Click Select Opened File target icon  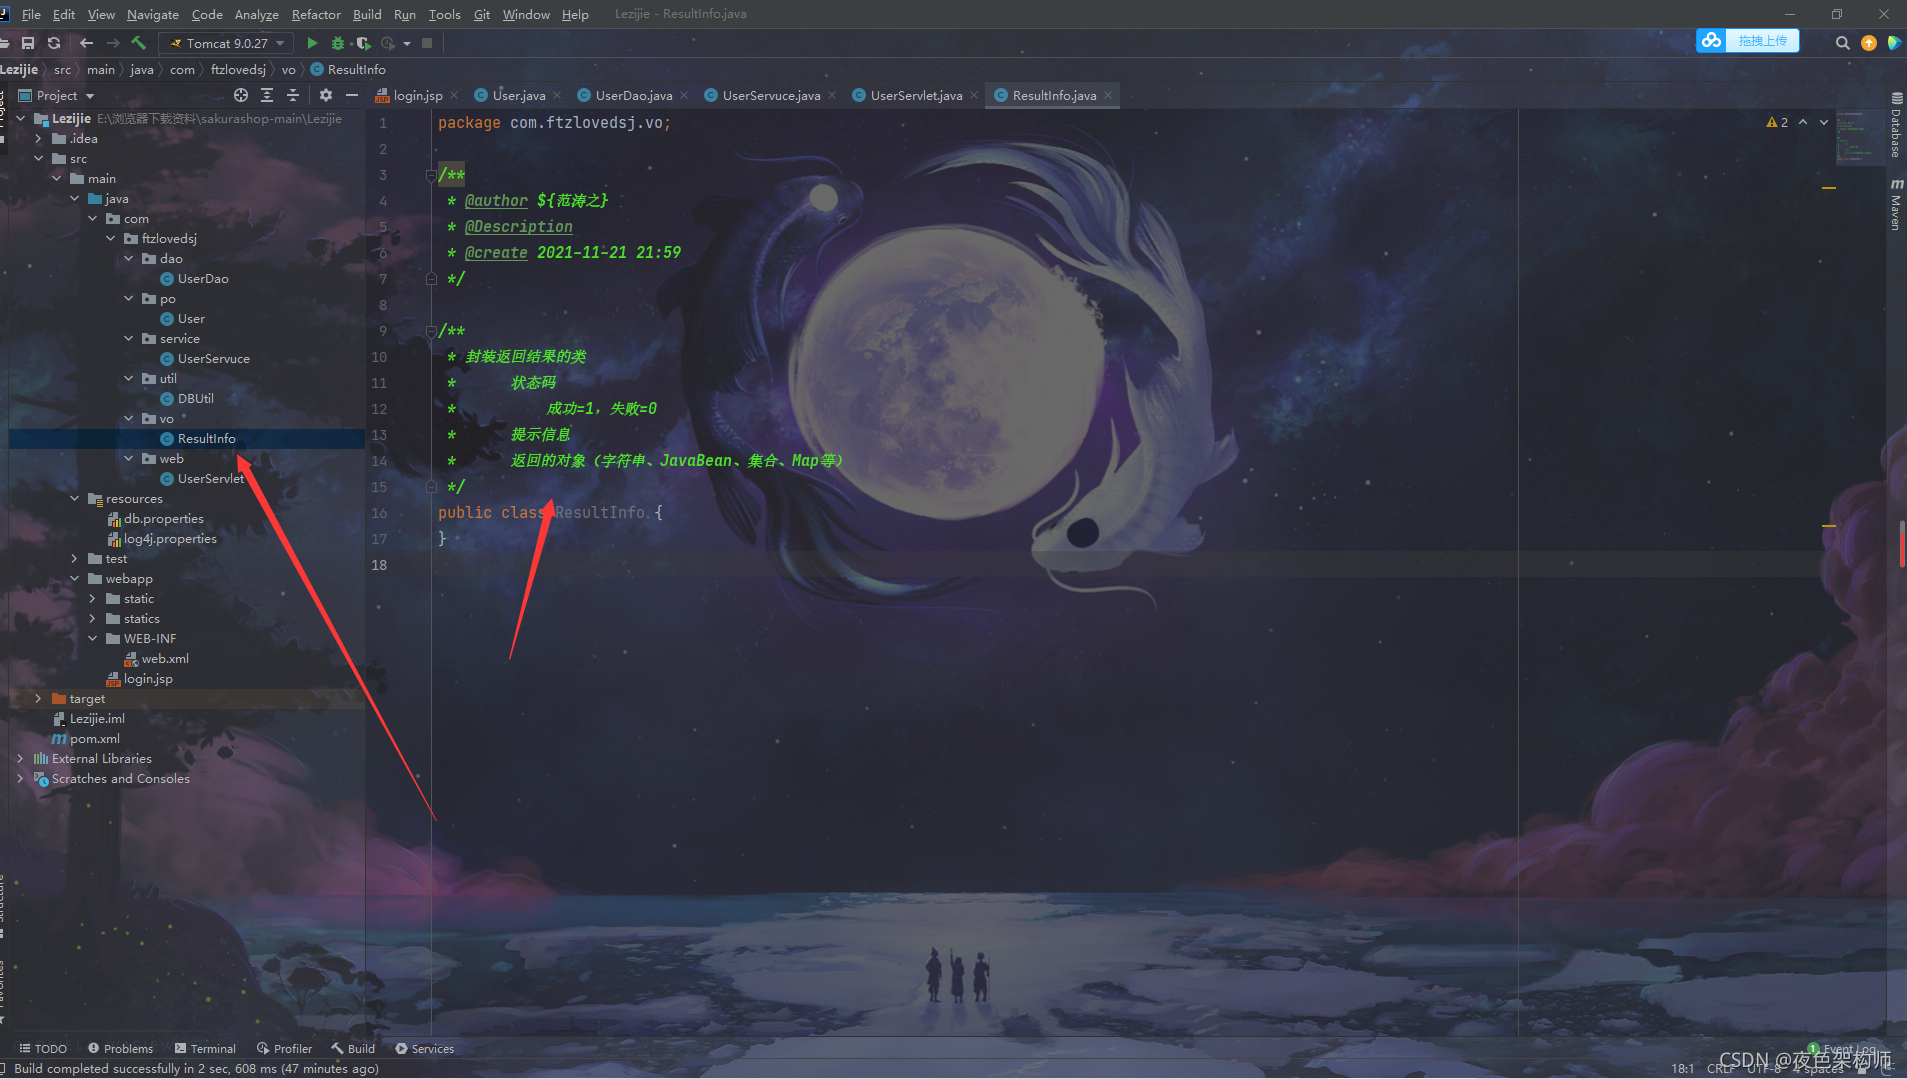(241, 95)
